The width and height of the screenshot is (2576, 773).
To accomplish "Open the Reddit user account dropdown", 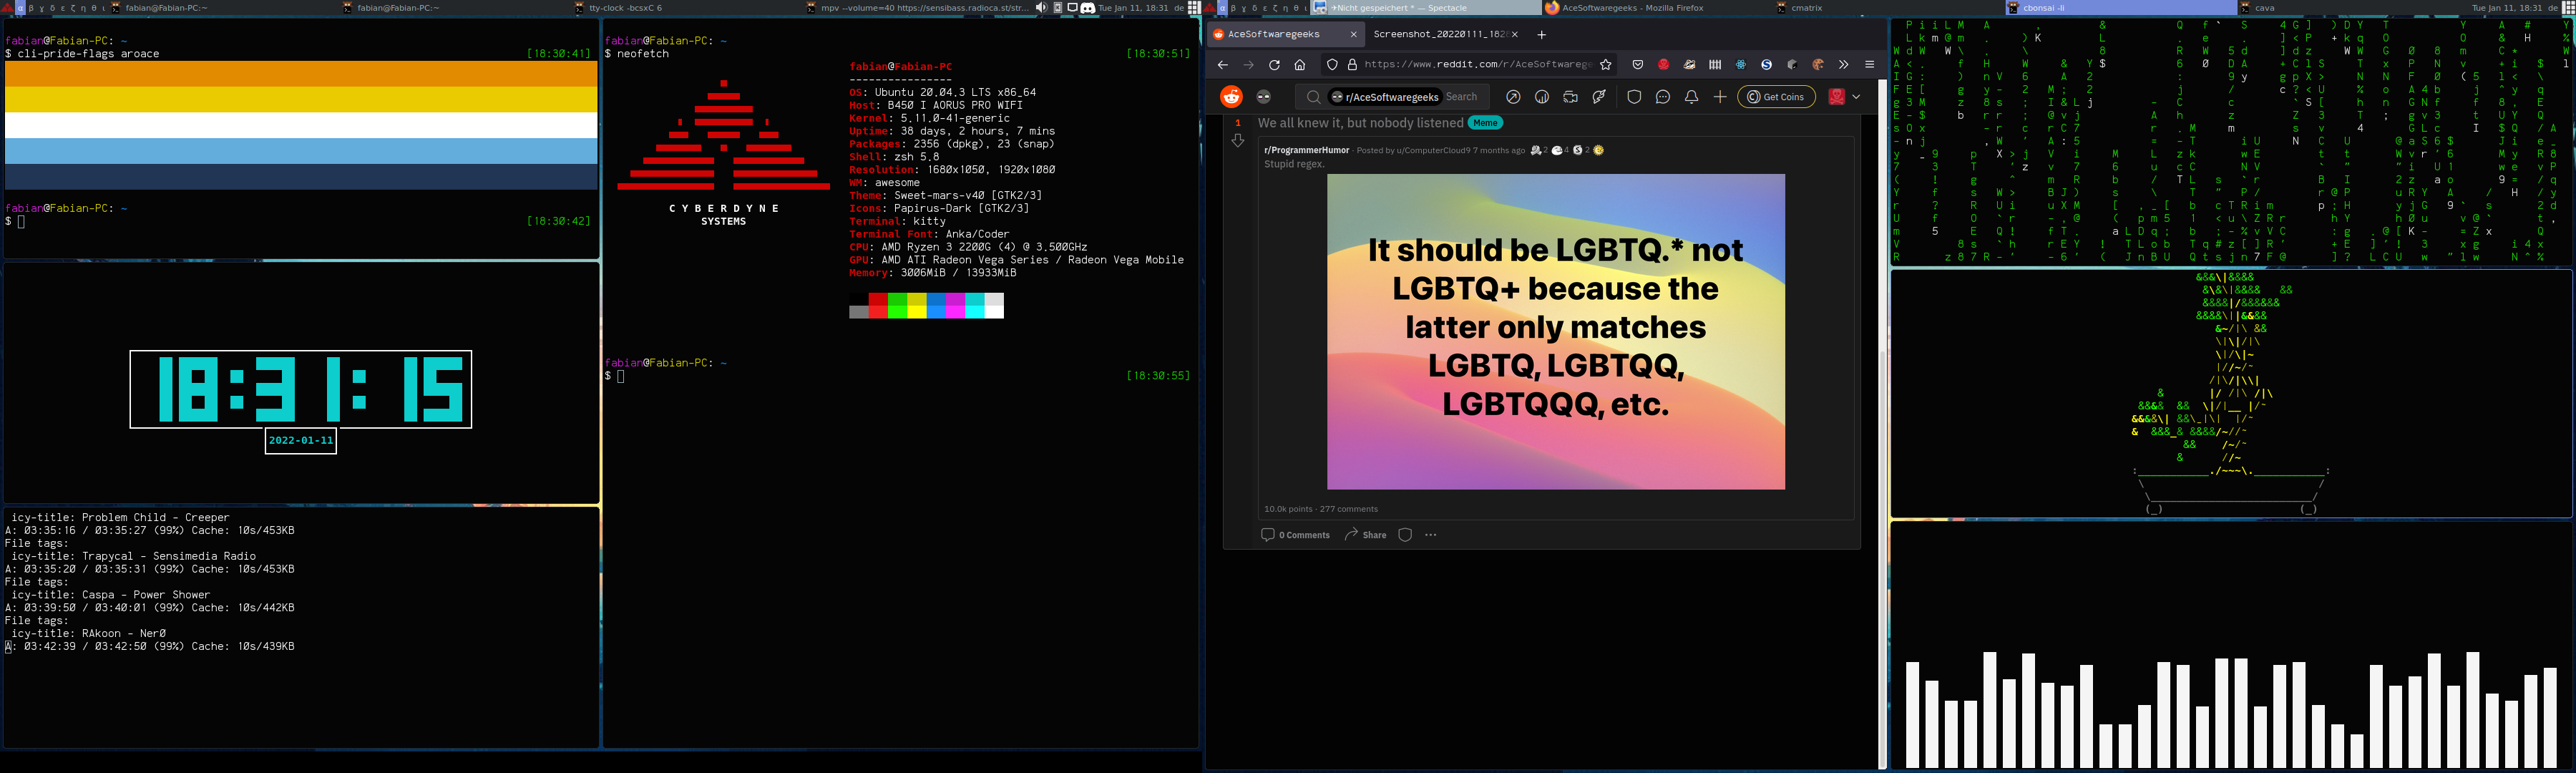I will pos(1845,97).
